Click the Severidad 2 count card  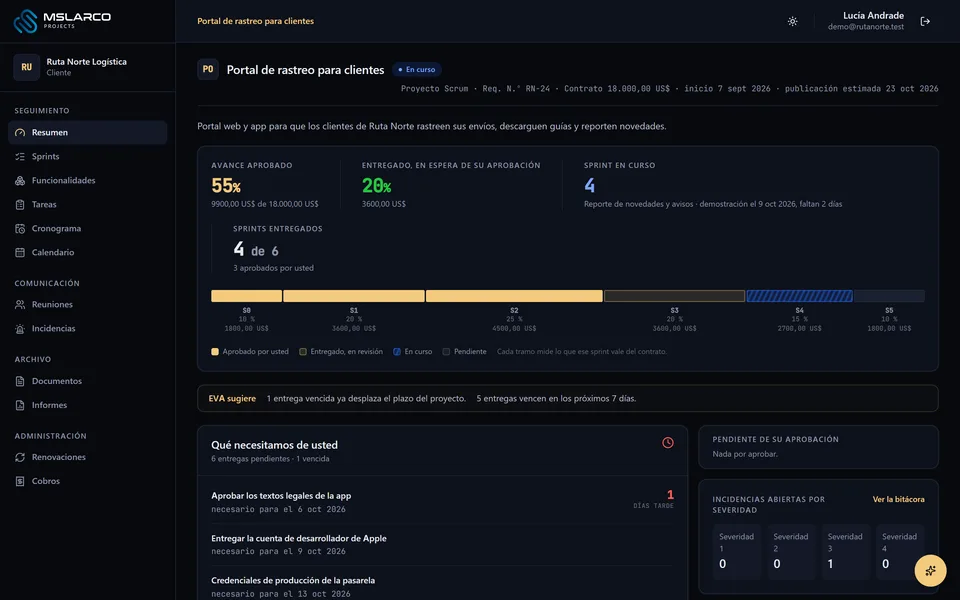[791, 552]
